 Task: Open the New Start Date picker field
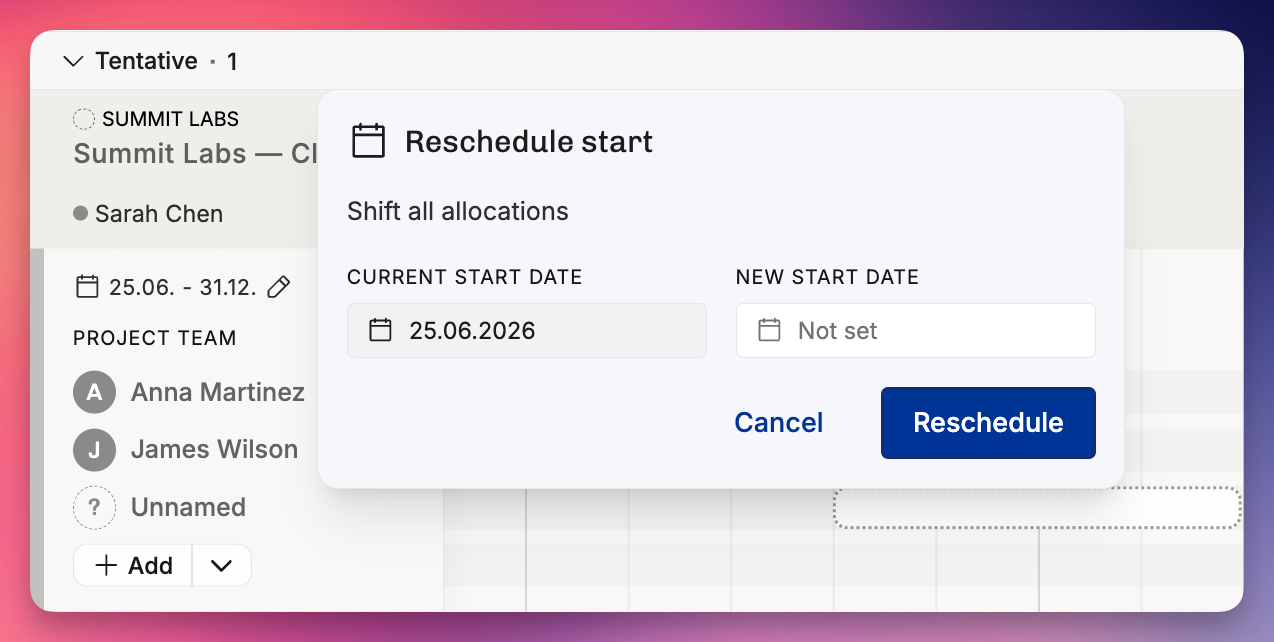click(916, 330)
